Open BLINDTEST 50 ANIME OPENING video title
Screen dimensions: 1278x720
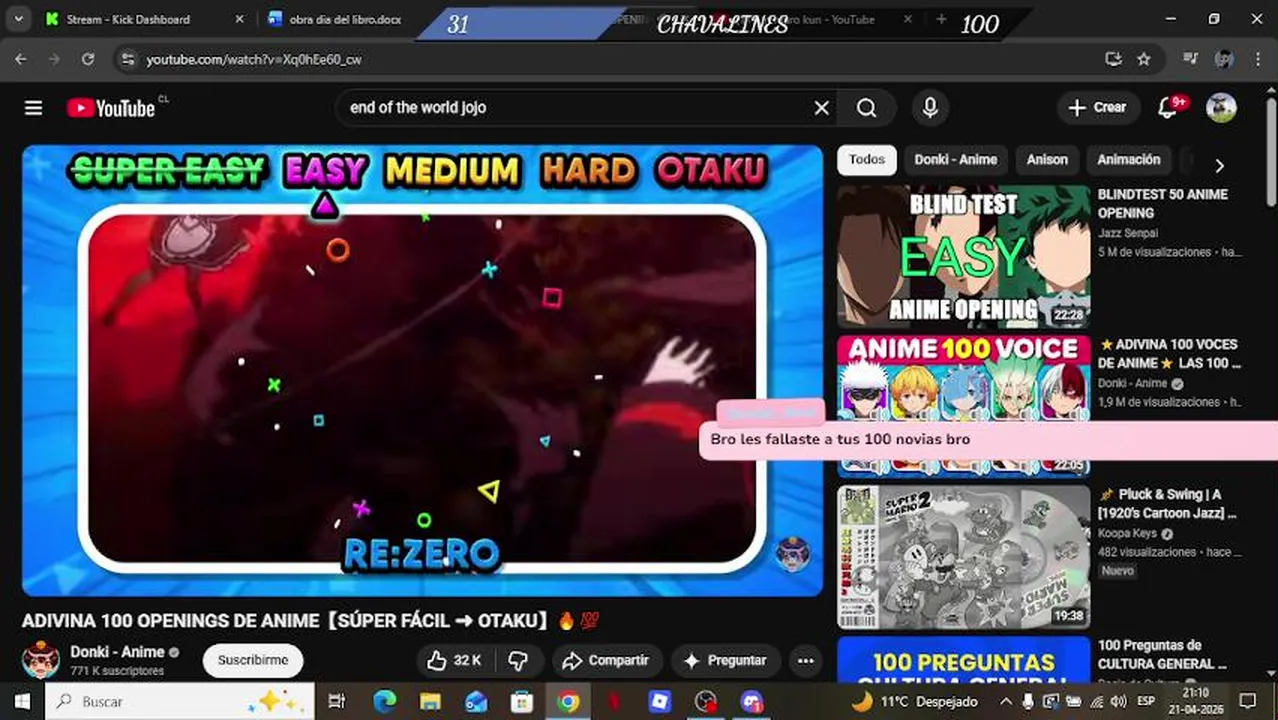[x=1162, y=203]
